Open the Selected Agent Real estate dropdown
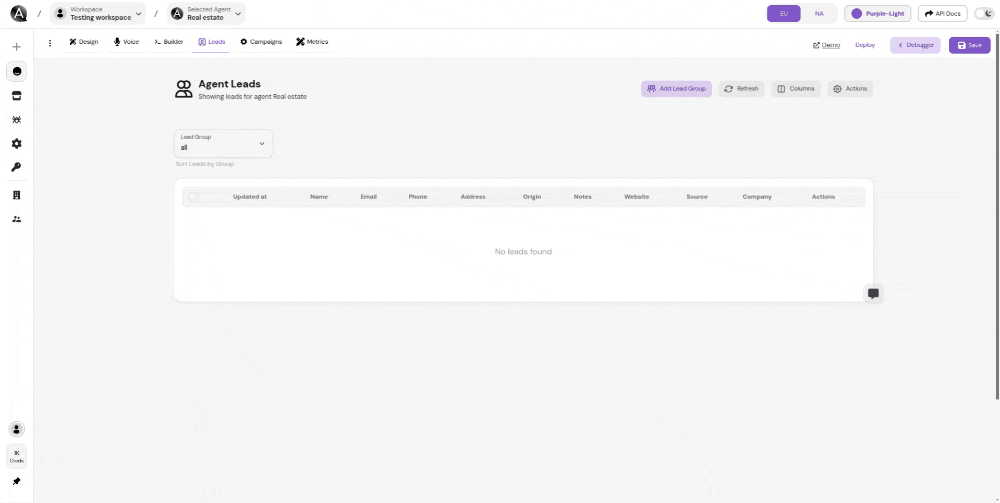 (x=207, y=13)
